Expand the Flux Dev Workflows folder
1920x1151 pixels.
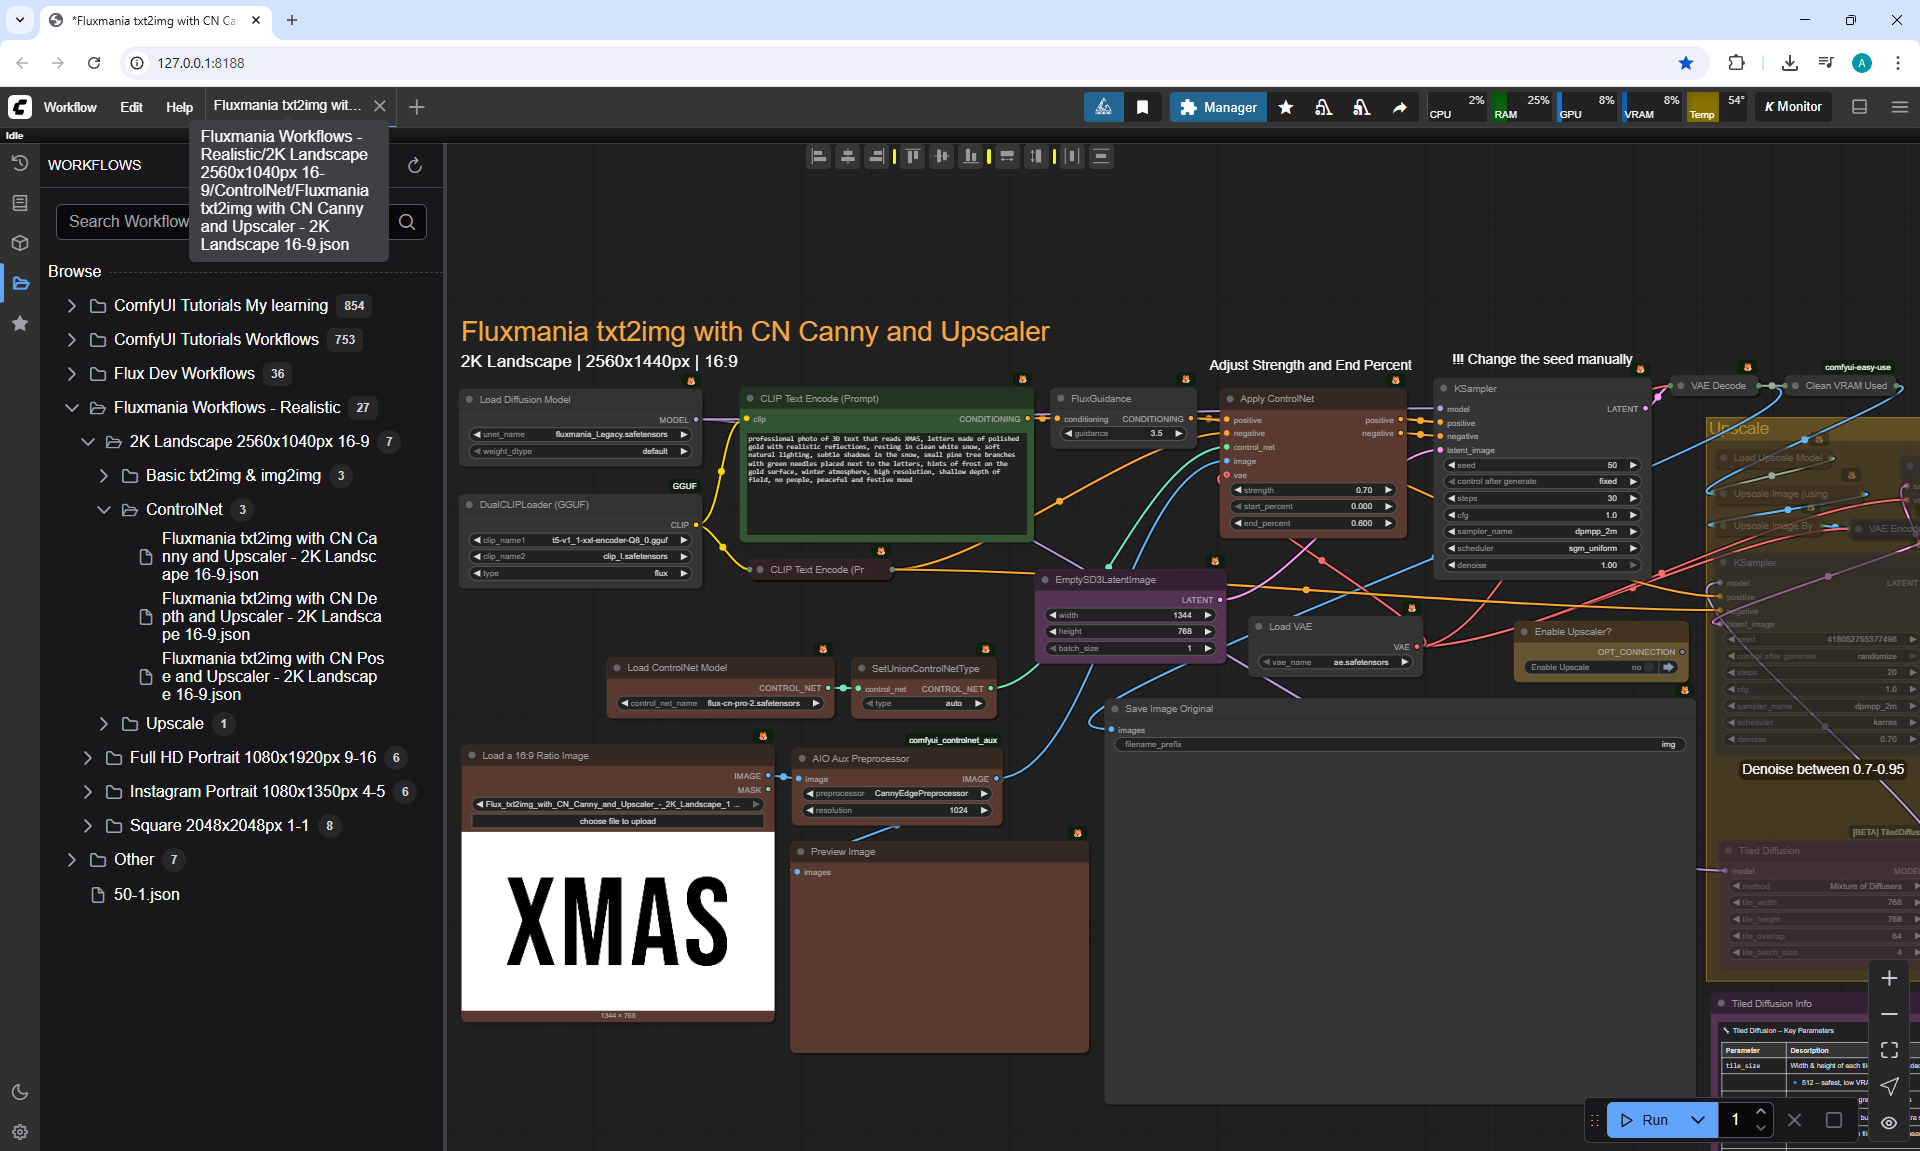(x=71, y=373)
